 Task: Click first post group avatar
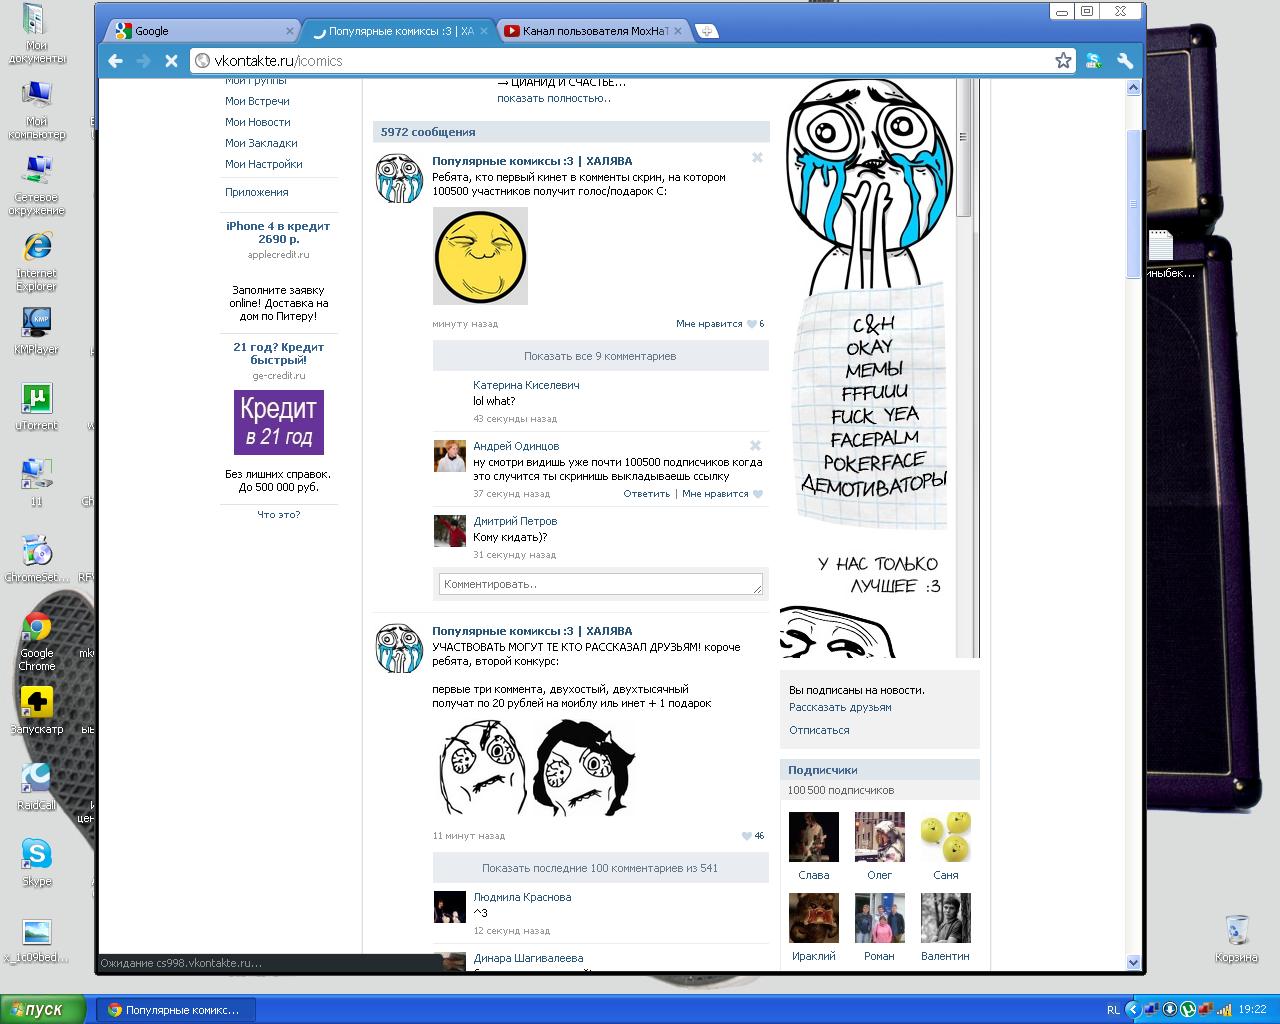pyautogui.click(x=399, y=179)
